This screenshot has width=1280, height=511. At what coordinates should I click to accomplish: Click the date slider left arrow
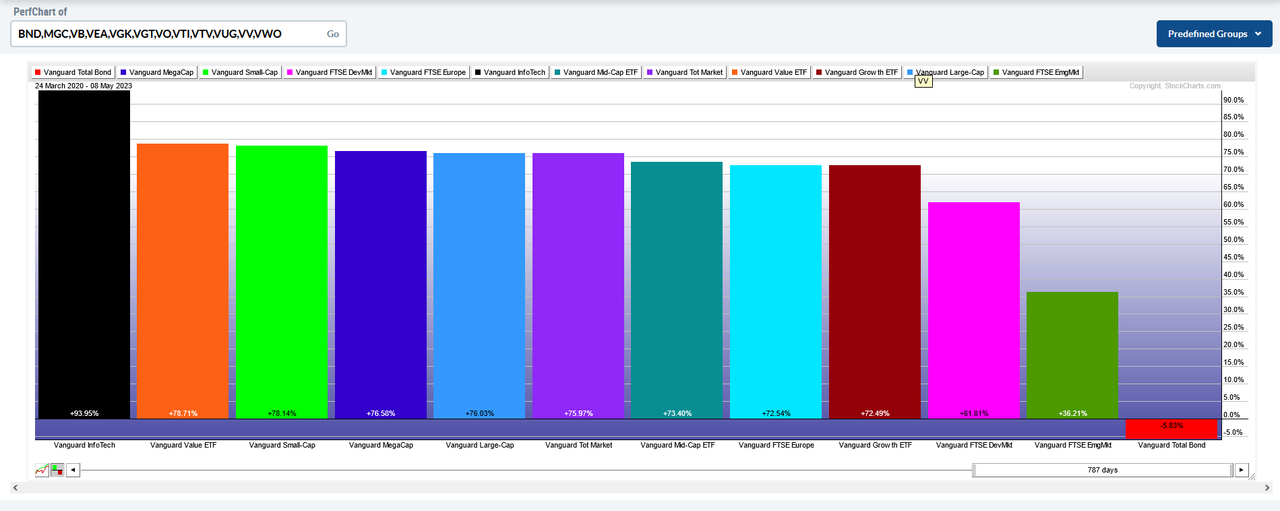click(x=72, y=470)
